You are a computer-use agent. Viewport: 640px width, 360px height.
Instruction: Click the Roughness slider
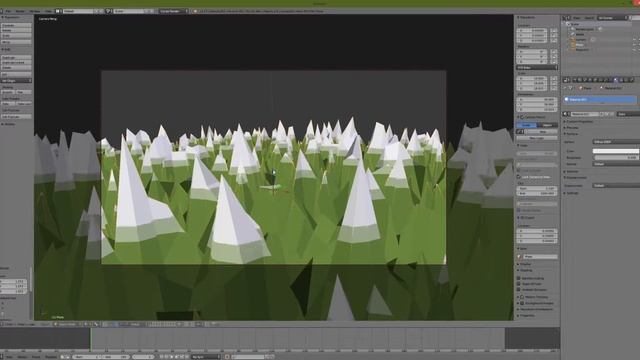[616, 157]
